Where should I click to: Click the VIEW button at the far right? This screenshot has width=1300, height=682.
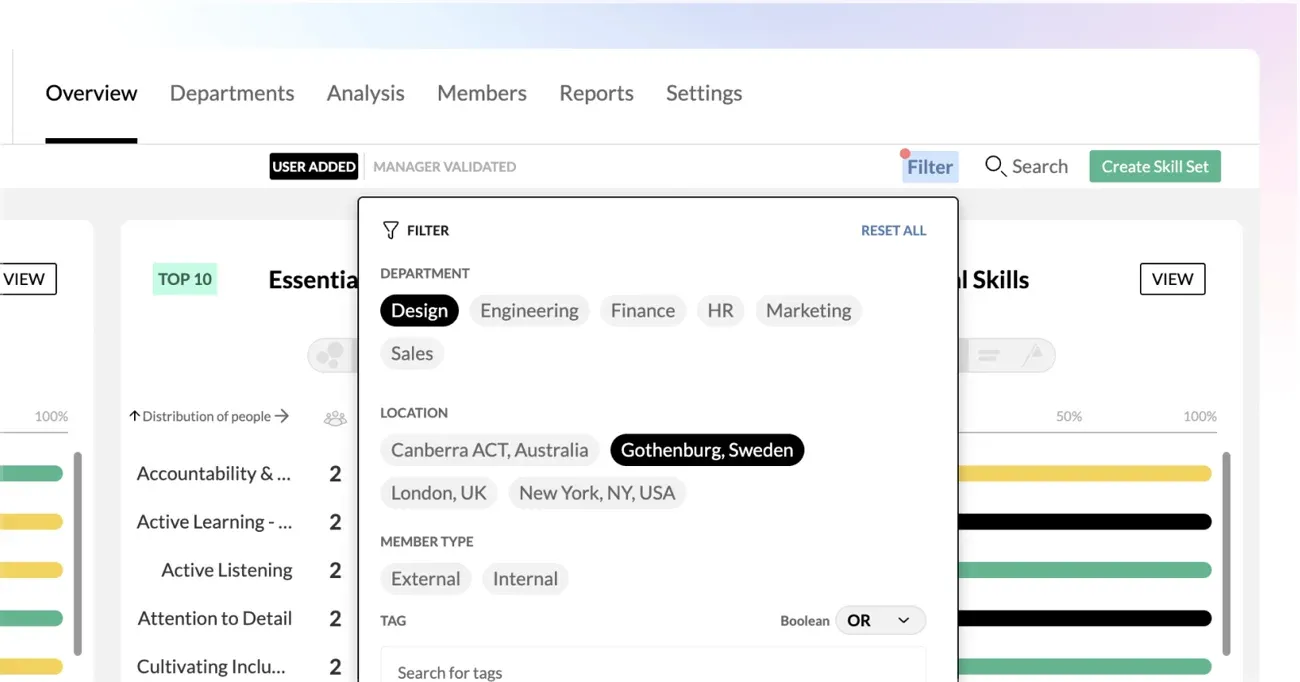(x=1172, y=279)
